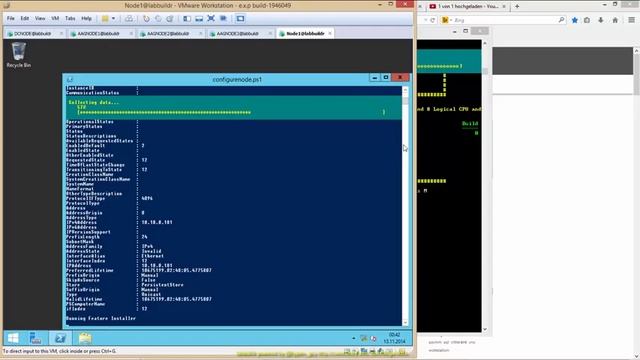The height and width of the screenshot is (360, 640).
Task: Click the PowerShell scrollbar up arrow
Action: (405, 89)
